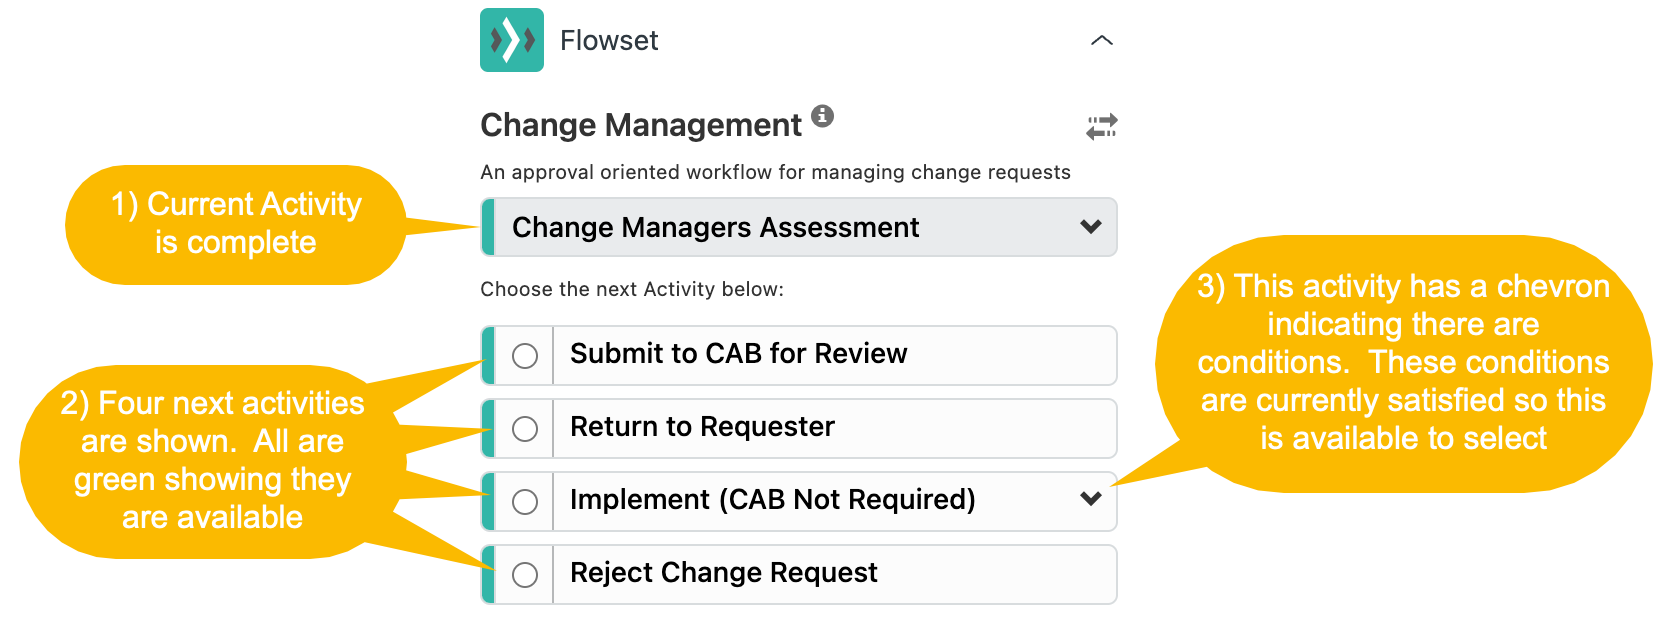Select the Submit to CAB for Review radio
1680x620 pixels.
click(525, 355)
